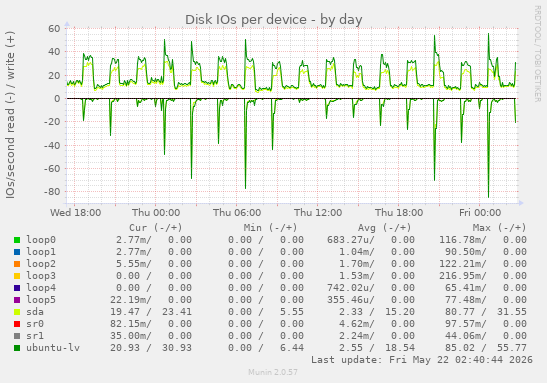Click the sda max read value 80.77
Viewport: 547px width, 383px height.
coord(460,312)
